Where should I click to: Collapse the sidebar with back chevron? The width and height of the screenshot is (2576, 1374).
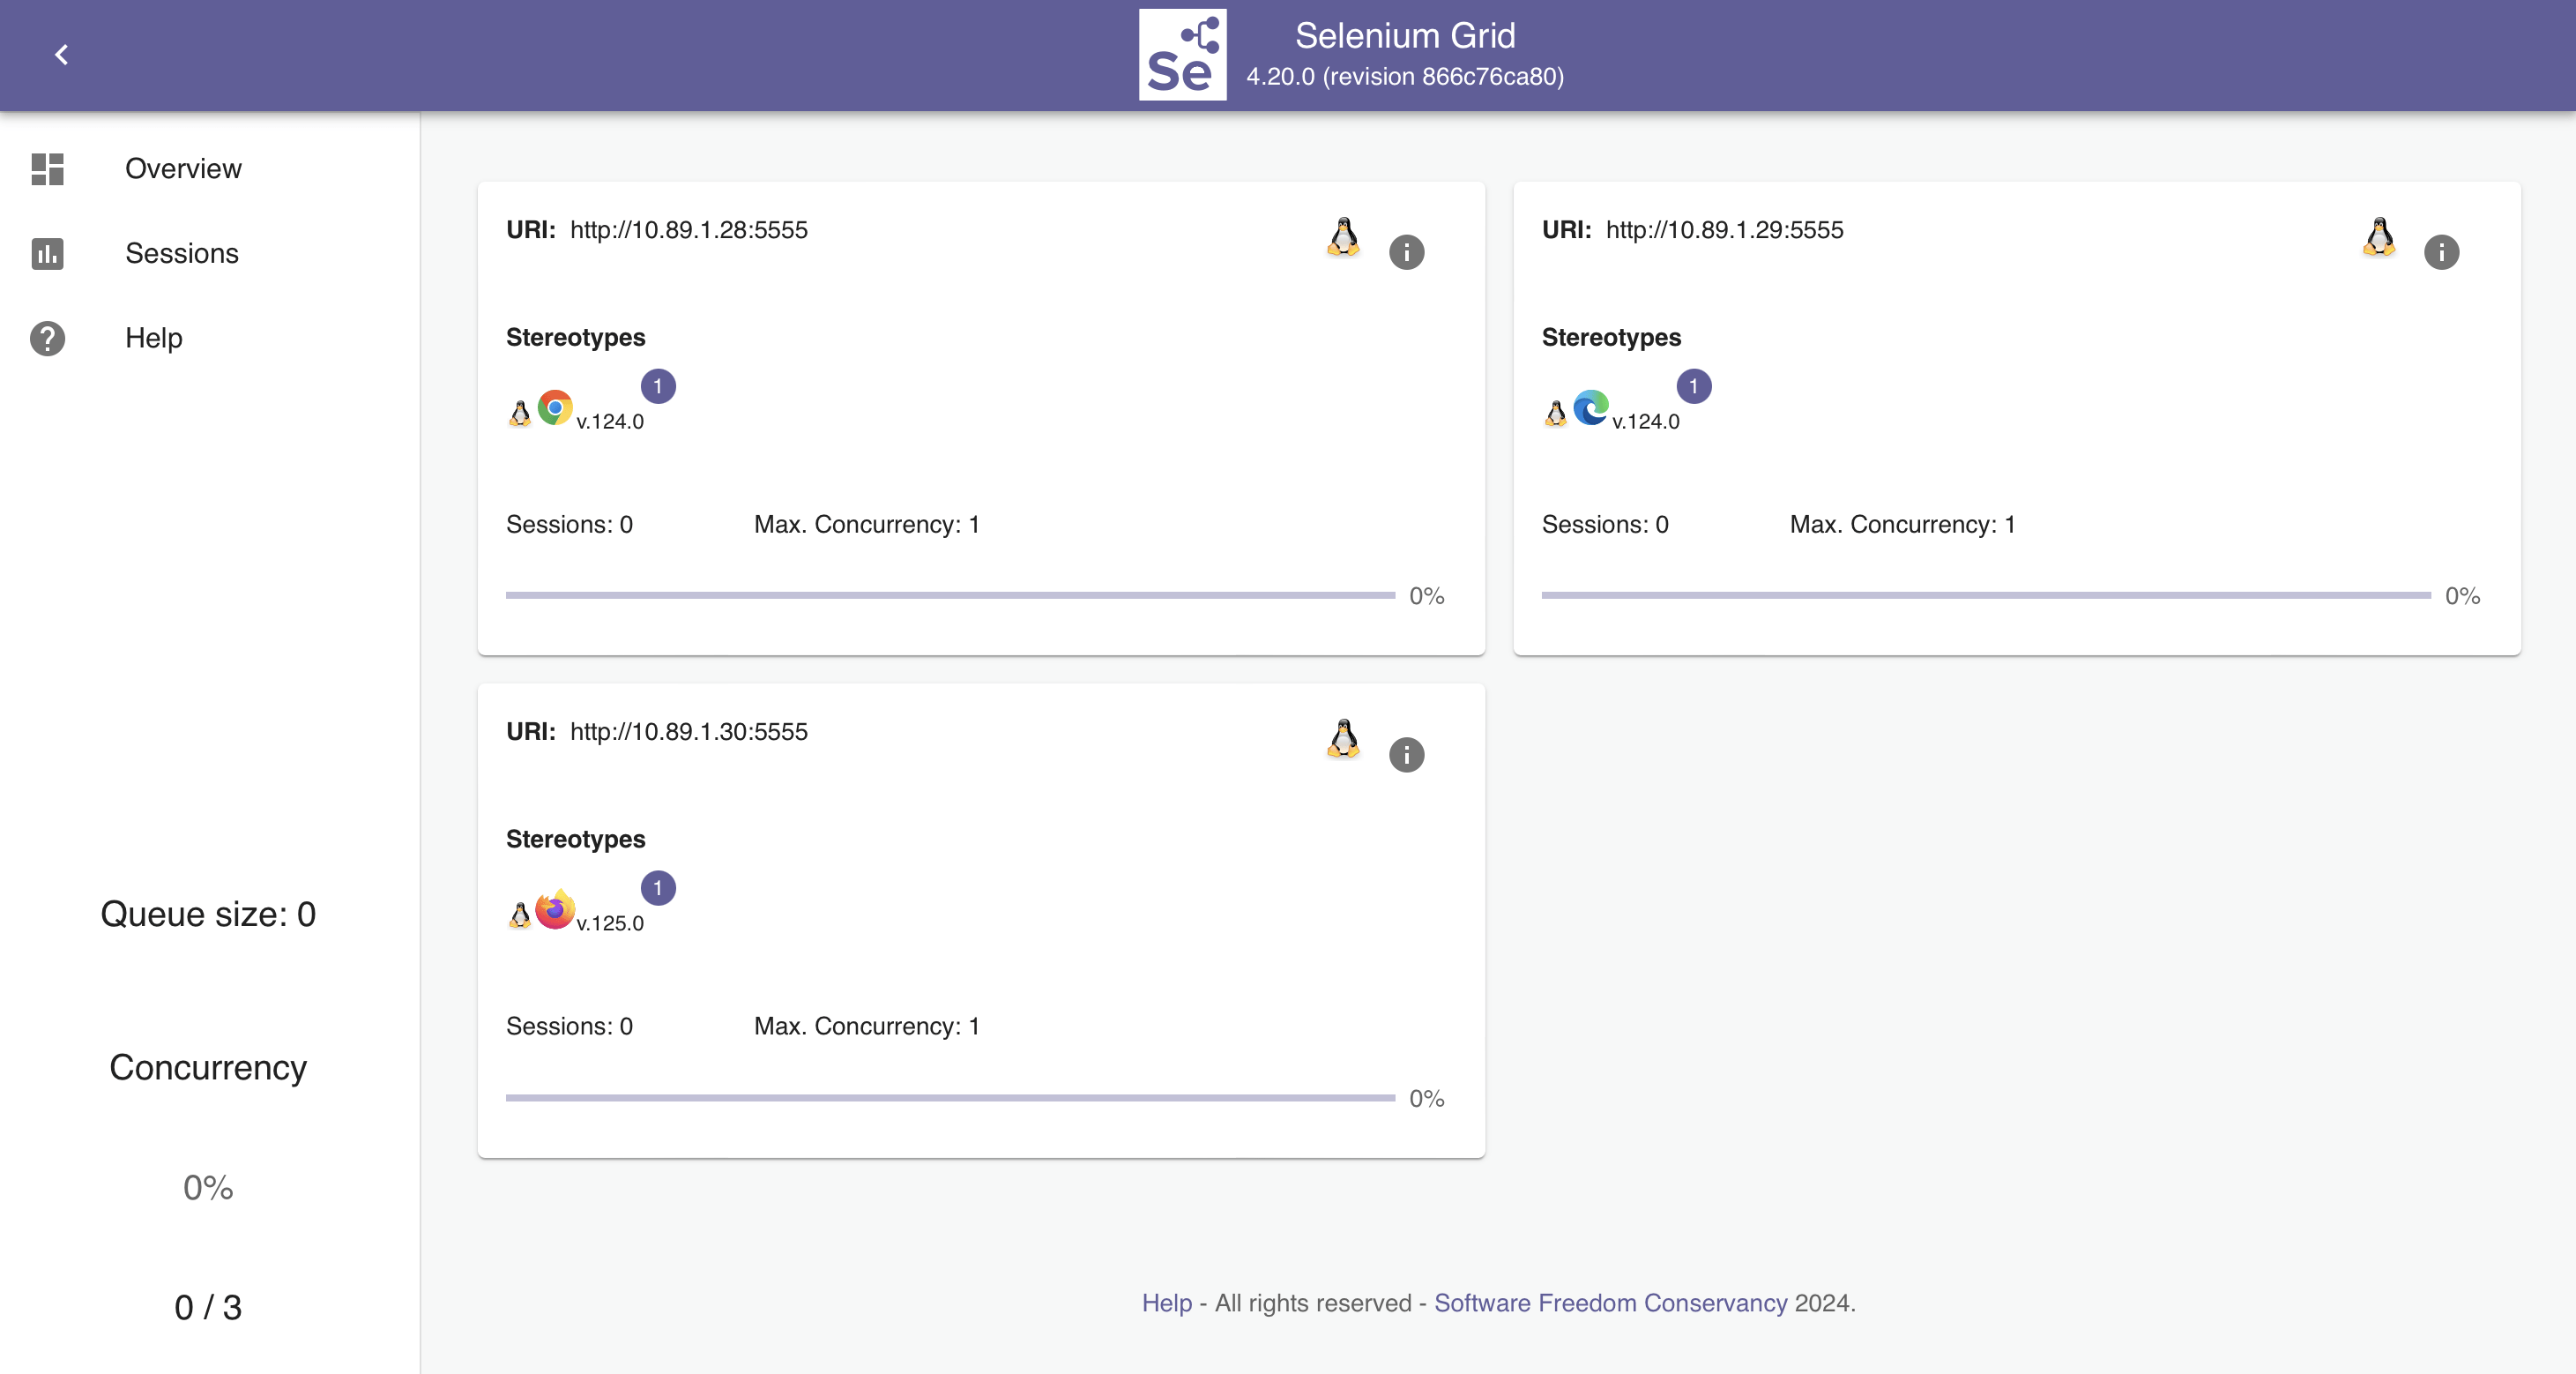point(61,55)
